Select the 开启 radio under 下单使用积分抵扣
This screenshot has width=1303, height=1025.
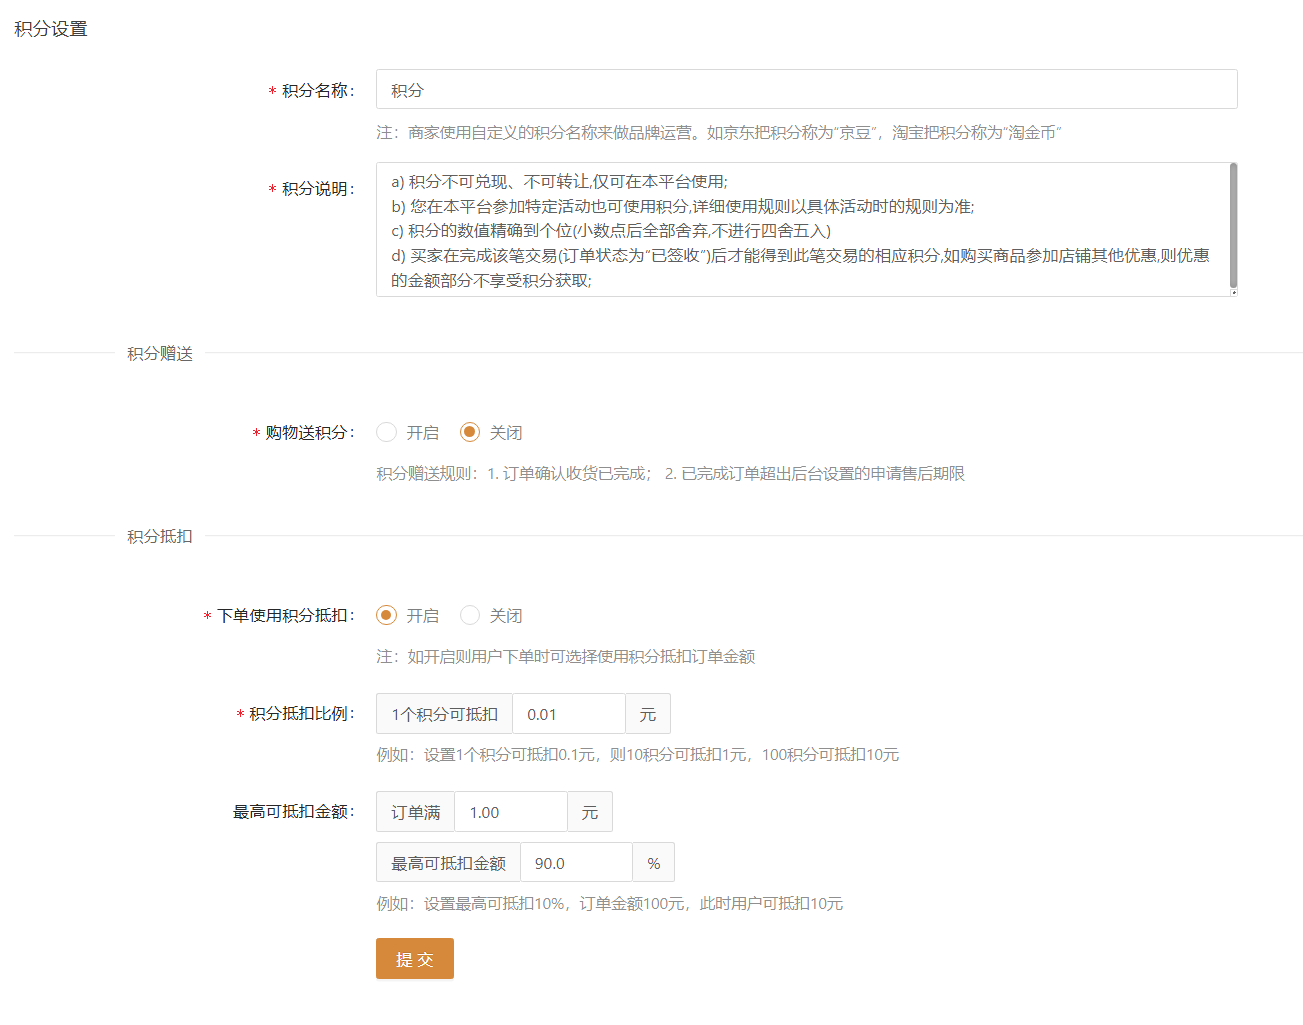tap(387, 615)
